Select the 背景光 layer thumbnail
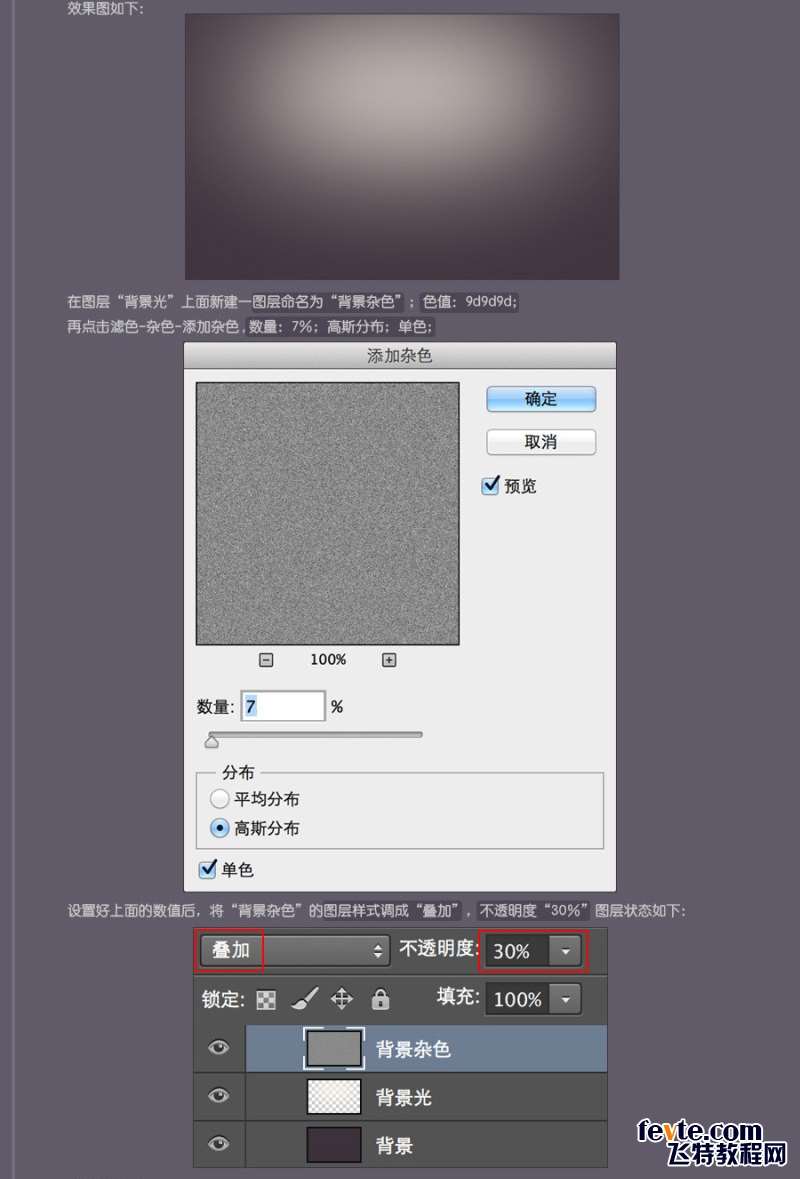Screen dimensions: 800x1179 point(334,1096)
